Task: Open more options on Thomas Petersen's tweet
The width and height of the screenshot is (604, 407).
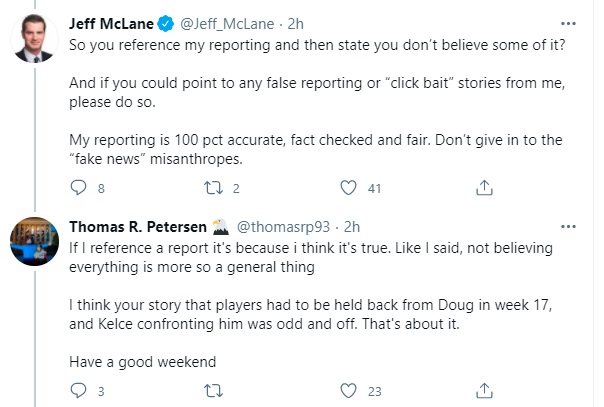Action: coord(569,226)
